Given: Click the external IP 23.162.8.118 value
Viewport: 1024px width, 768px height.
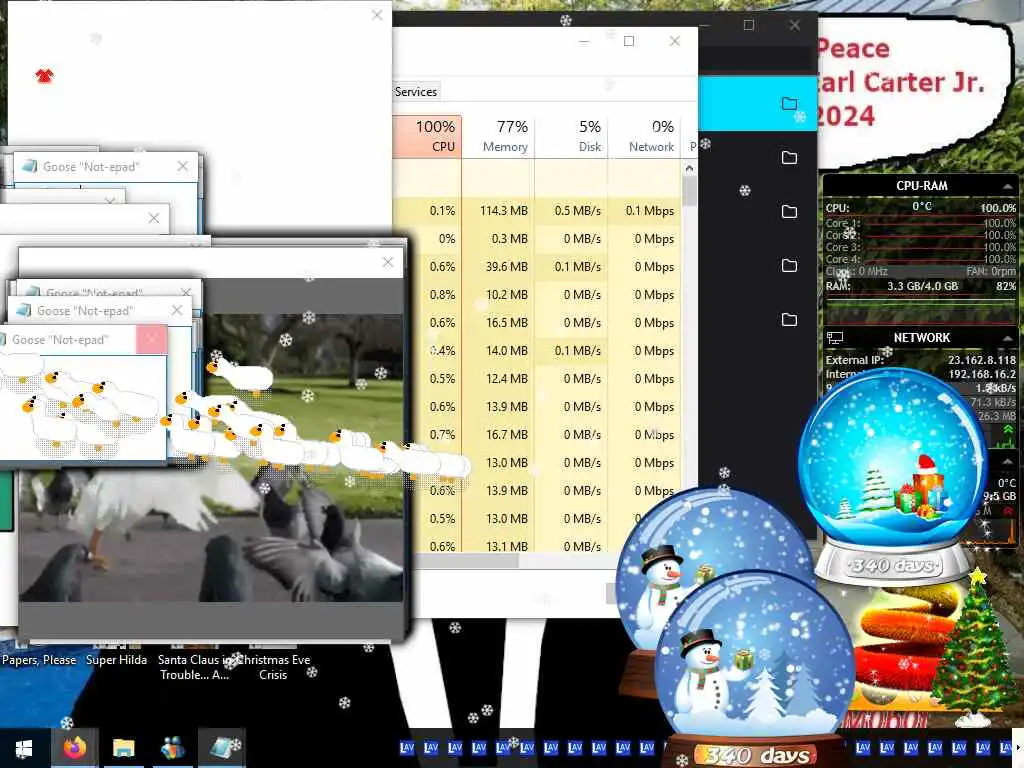Looking at the screenshot, I should 982,360.
